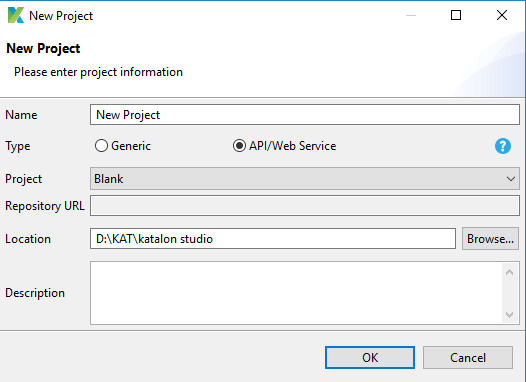Viewport: 526px width, 382px height.
Task: Close the New Project dialog window
Action: [502, 15]
